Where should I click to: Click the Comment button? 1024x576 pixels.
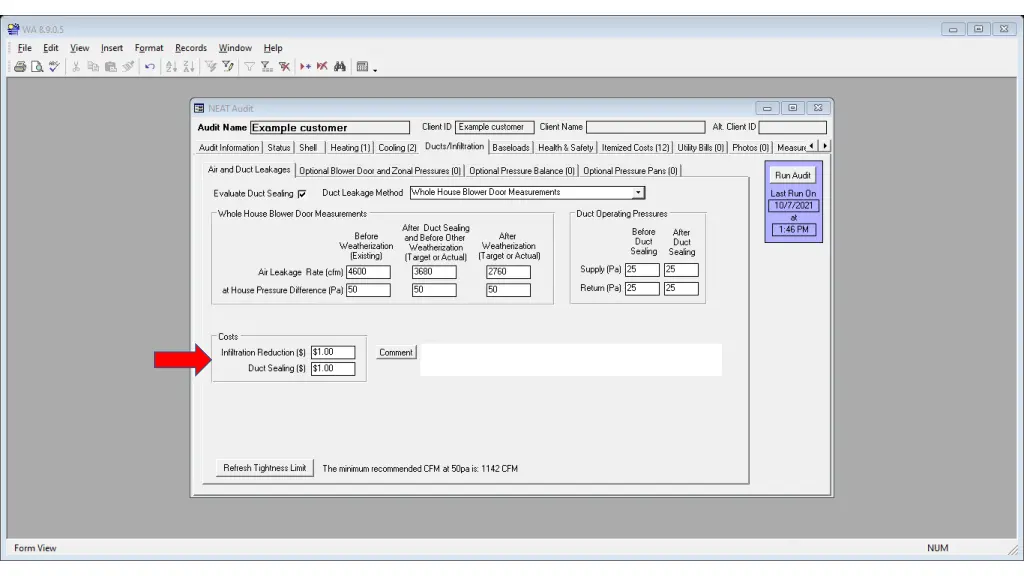pyautogui.click(x=396, y=353)
